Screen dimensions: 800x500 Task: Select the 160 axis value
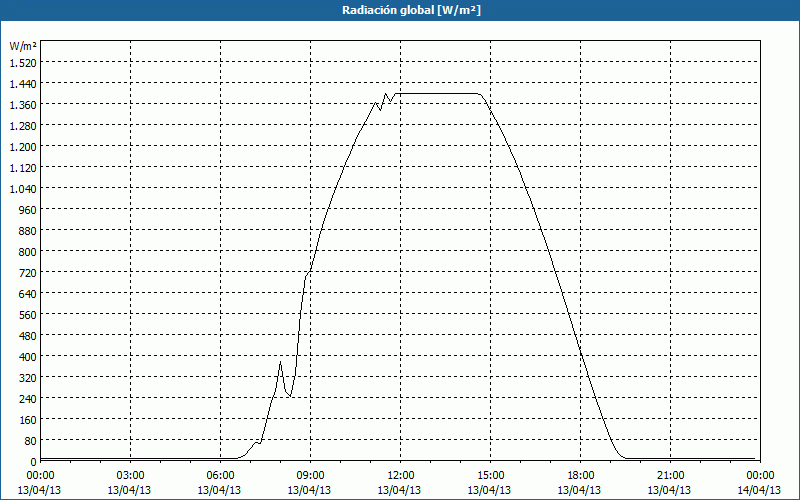click(x=28, y=419)
